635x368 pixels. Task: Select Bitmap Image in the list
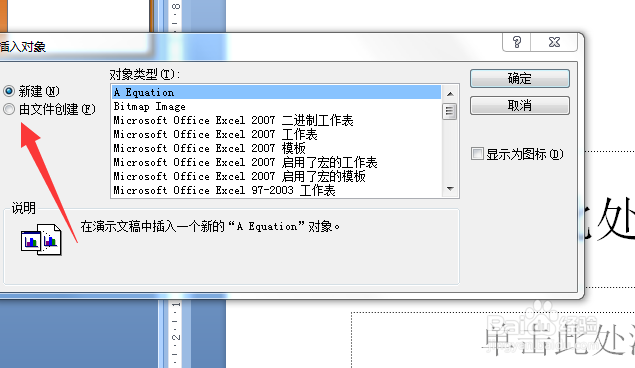pos(277,106)
